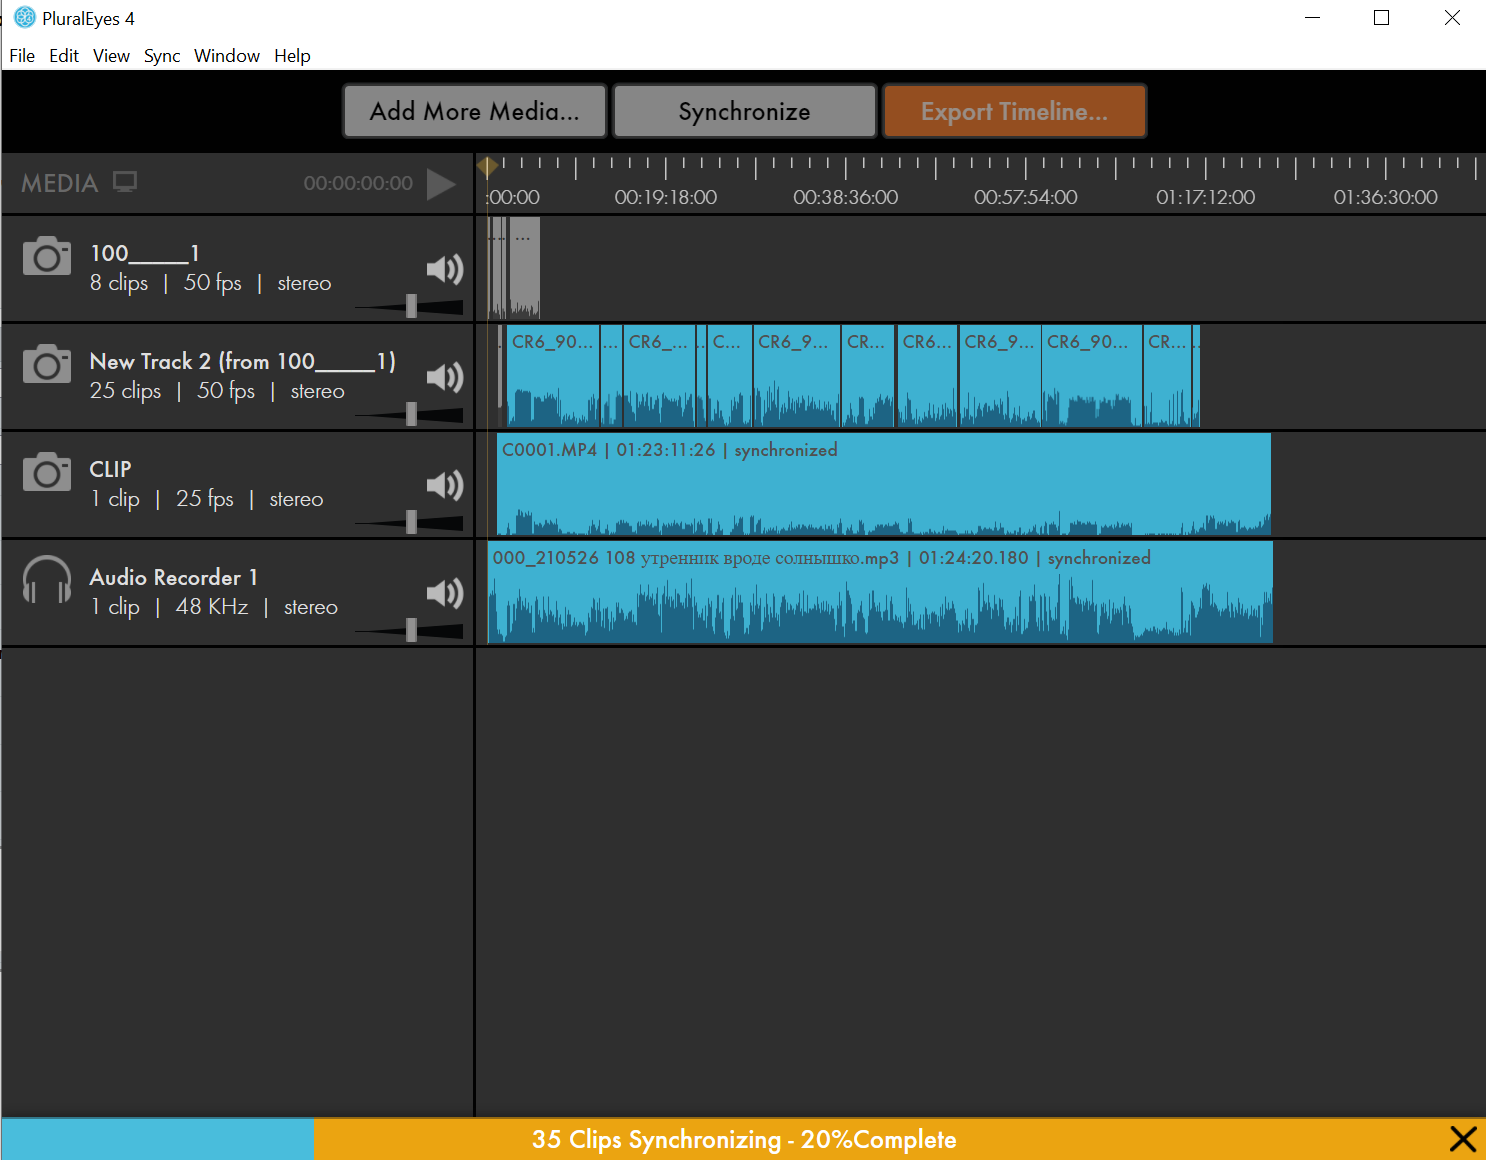Mute the CLIP track speaker

444,485
